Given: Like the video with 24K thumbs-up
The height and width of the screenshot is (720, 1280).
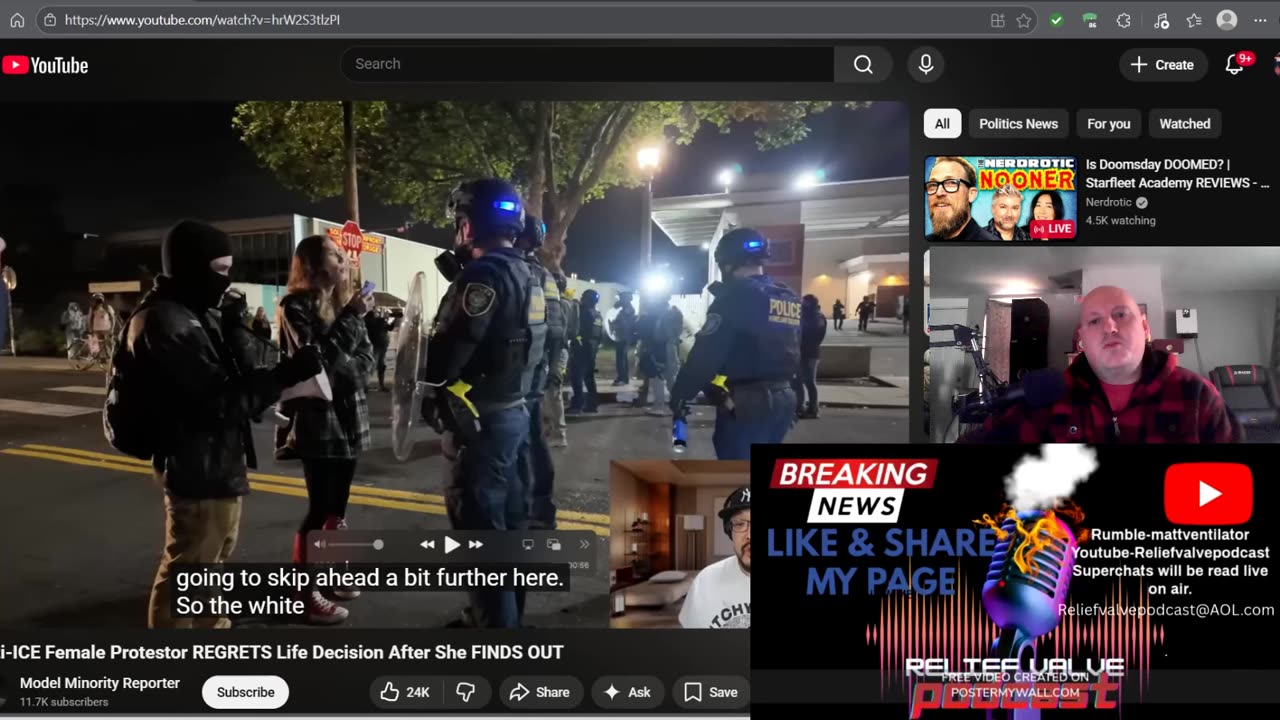Looking at the screenshot, I should (404, 692).
